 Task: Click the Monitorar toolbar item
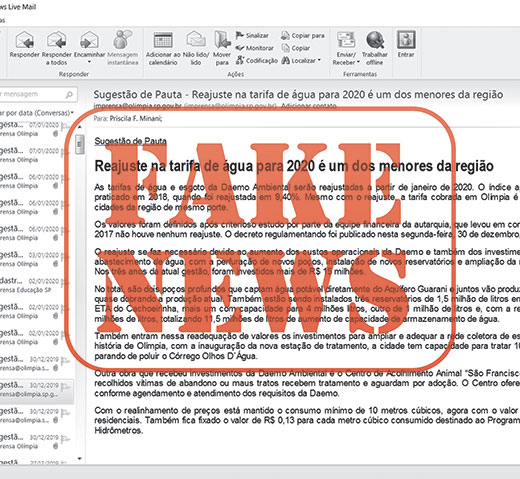(254, 48)
